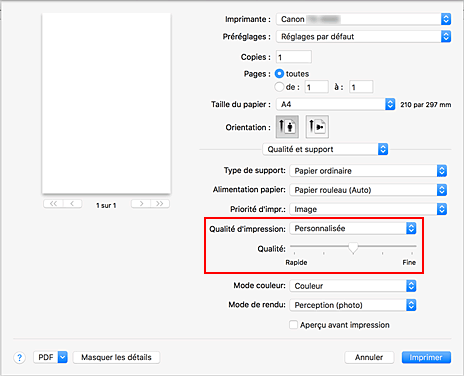This screenshot has height=376, width=464.
Task: Open the Imprimante dropdown
Action: [363, 19]
